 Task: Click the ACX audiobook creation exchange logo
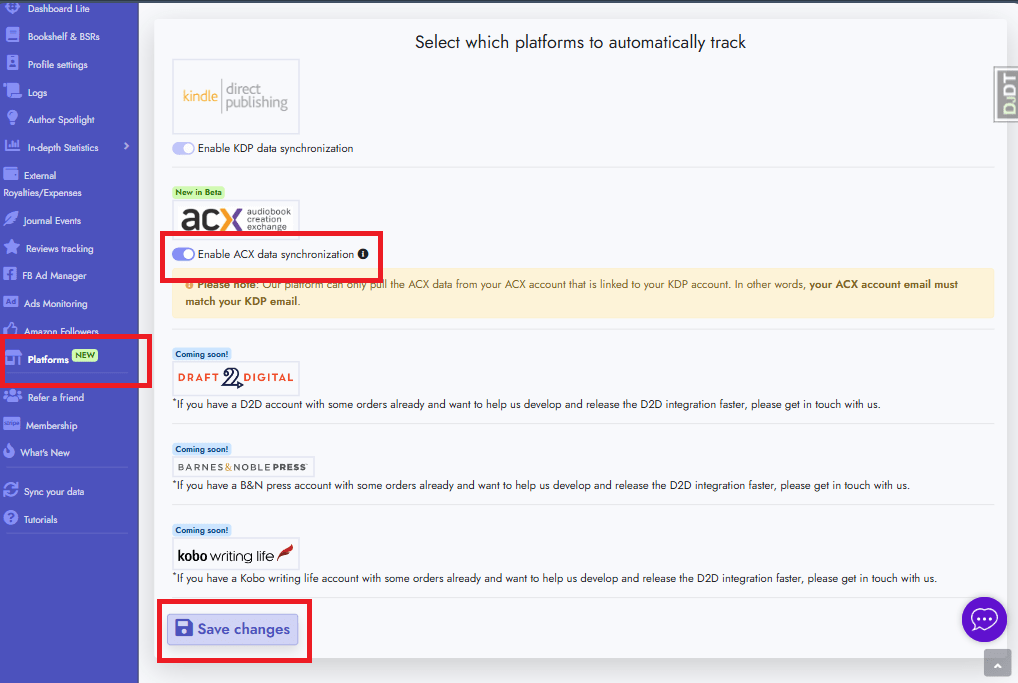pos(236,219)
